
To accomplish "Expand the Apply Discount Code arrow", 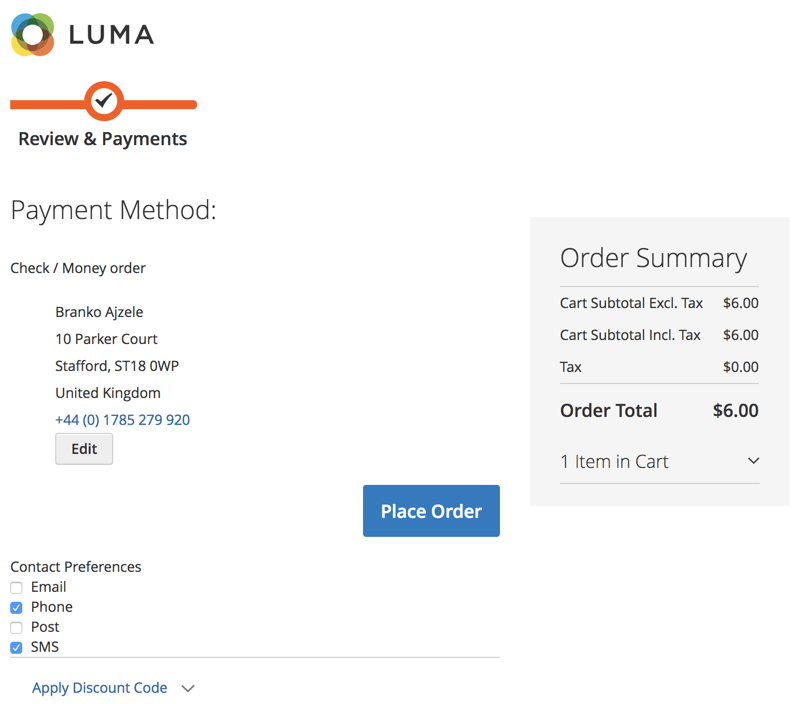I will tap(188, 688).
